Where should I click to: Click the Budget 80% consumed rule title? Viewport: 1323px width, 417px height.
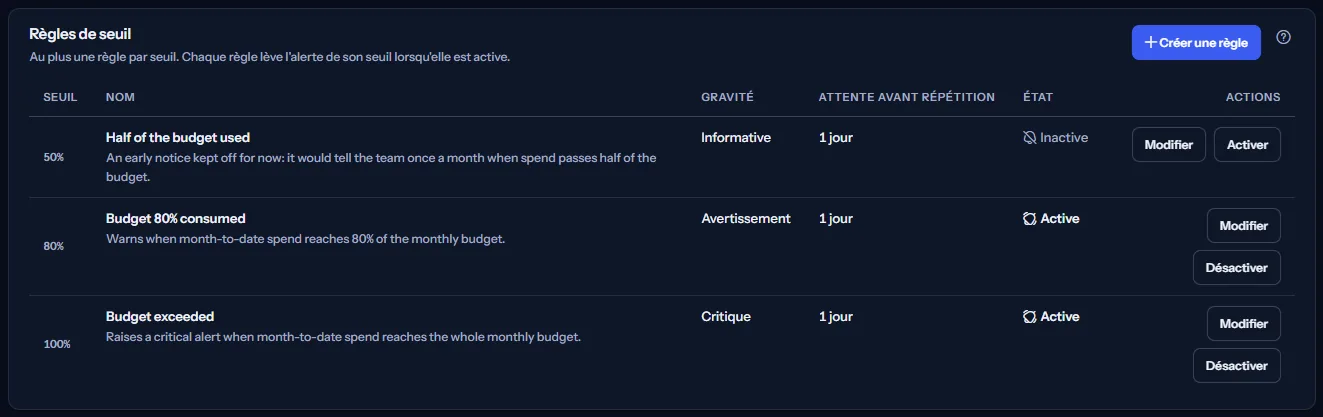pyautogui.click(x=176, y=218)
